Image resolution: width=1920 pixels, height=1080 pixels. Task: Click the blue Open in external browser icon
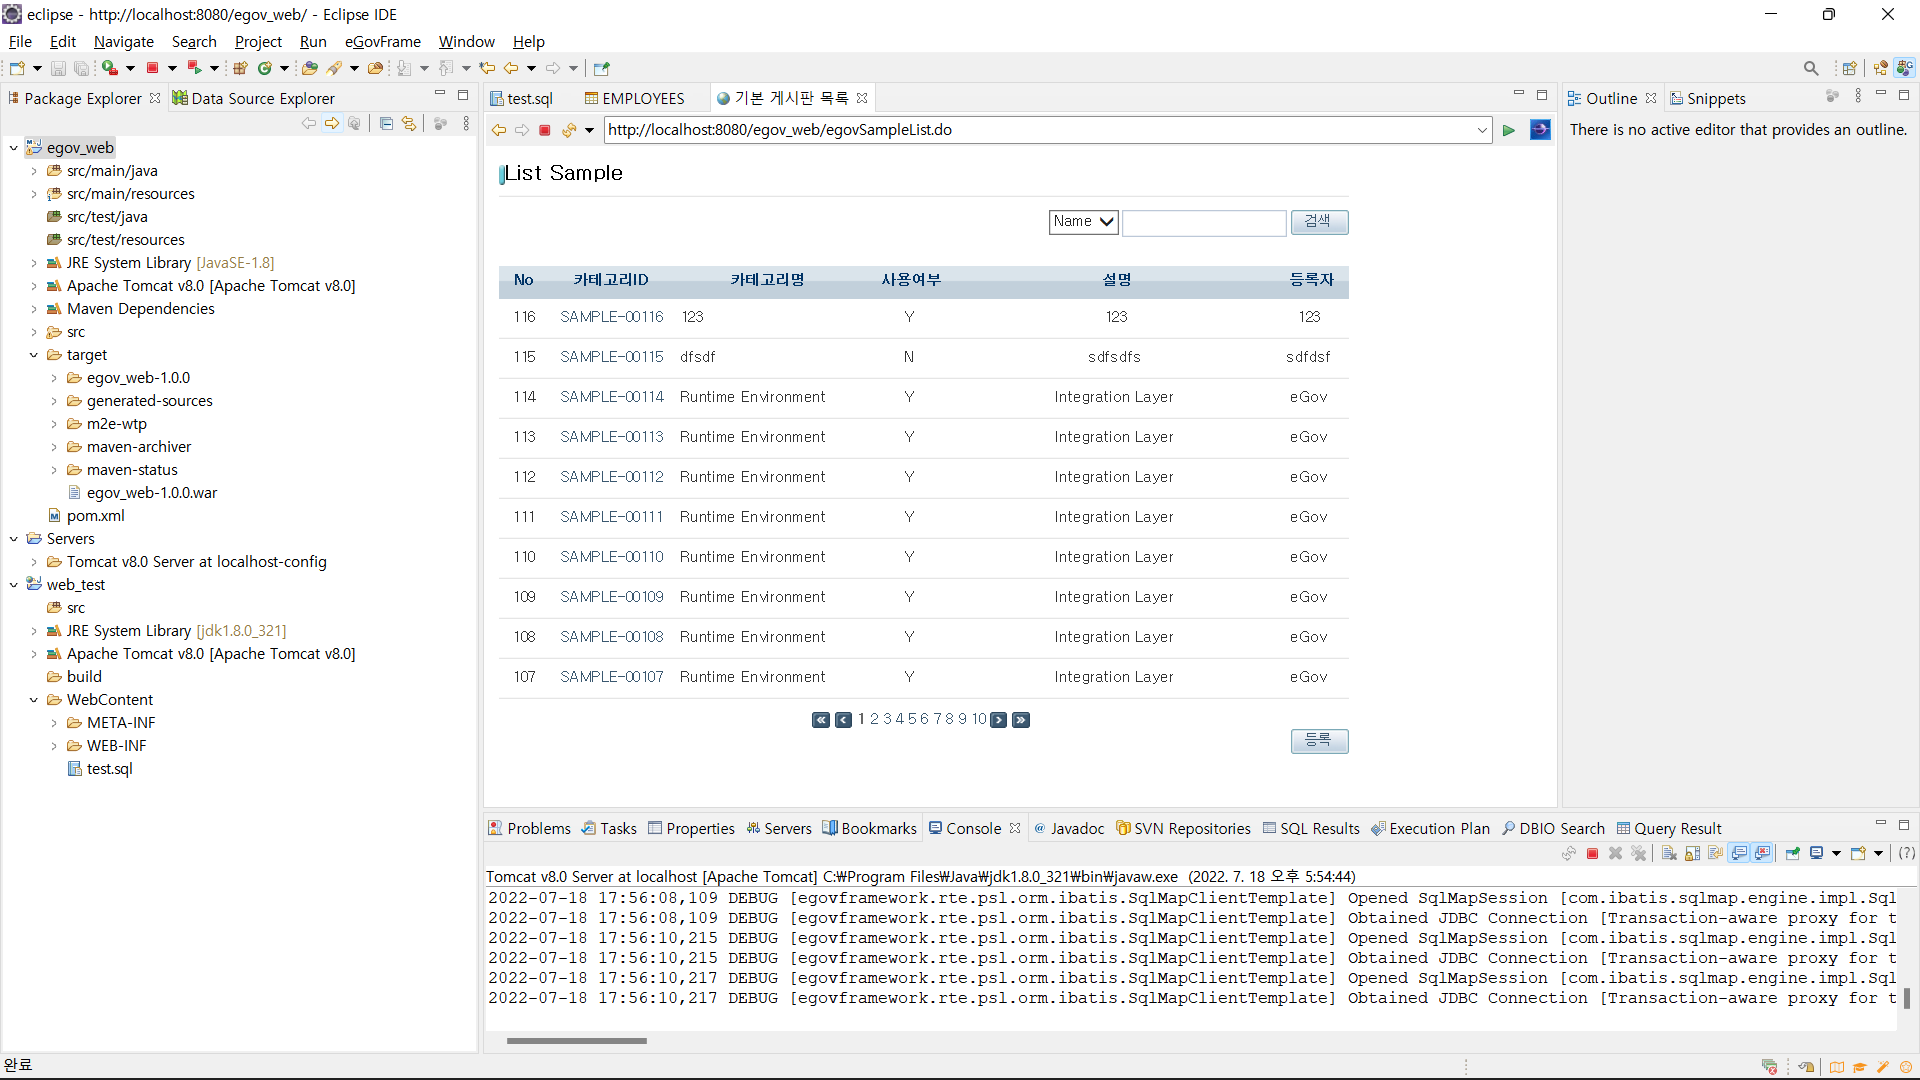[x=1540, y=130]
